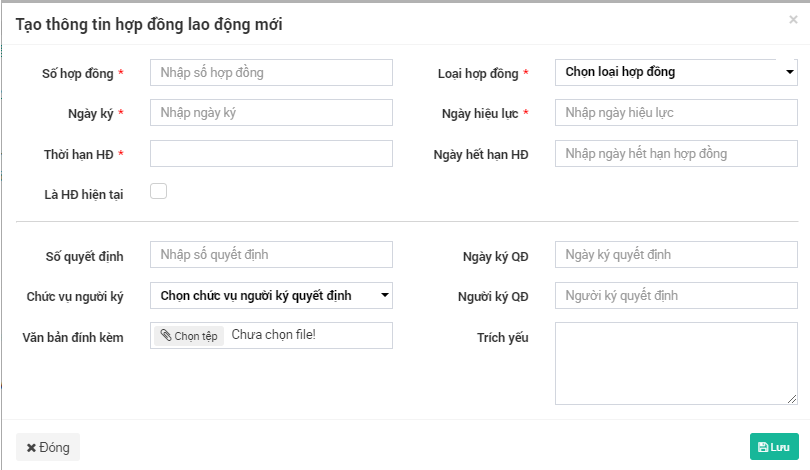This screenshot has height=470, width=810.
Task: Click the 'Số quyết định' input field
Action: coord(271,255)
